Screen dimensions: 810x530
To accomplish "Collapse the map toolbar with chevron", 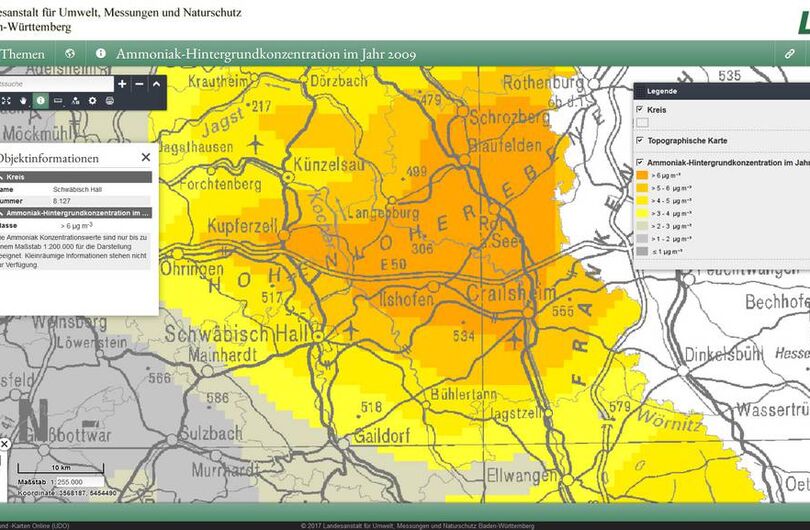I will [157, 84].
